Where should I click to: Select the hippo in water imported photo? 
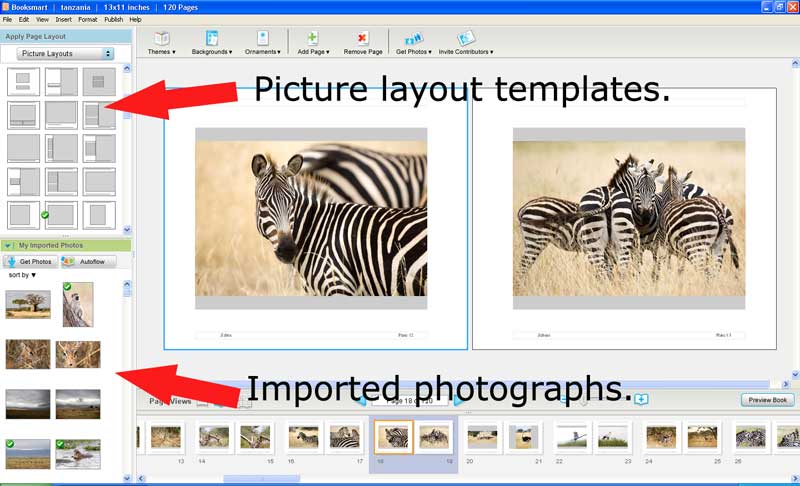[x=78, y=454]
